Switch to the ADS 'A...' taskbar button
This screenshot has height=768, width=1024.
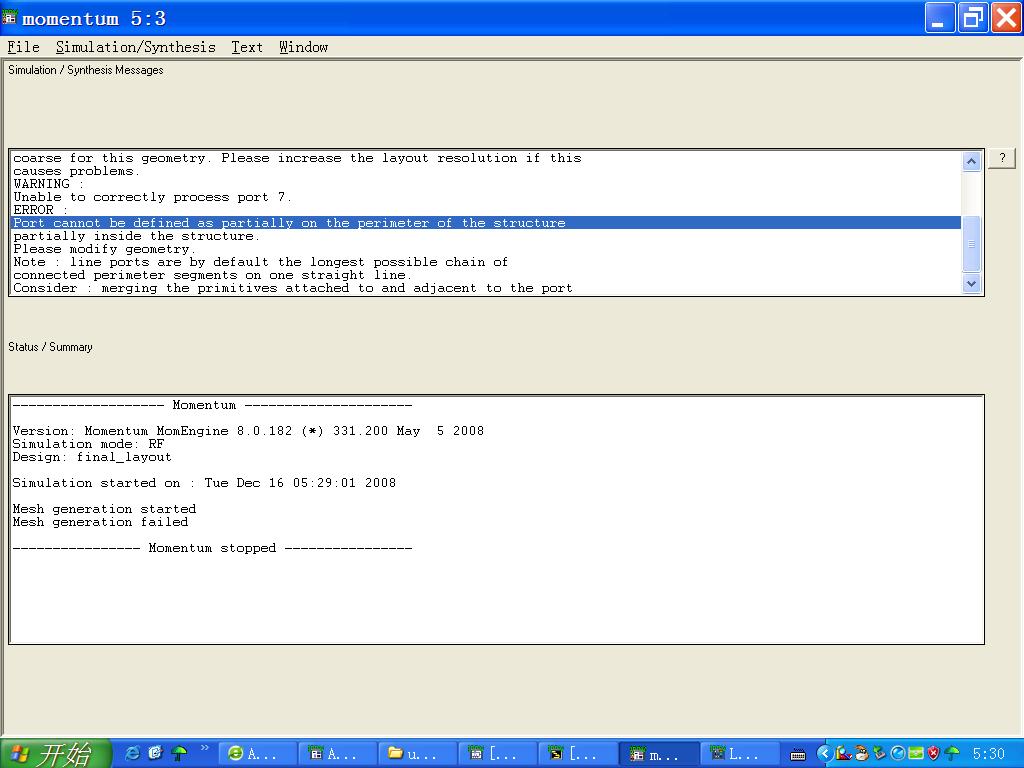[x=338, y=754]
